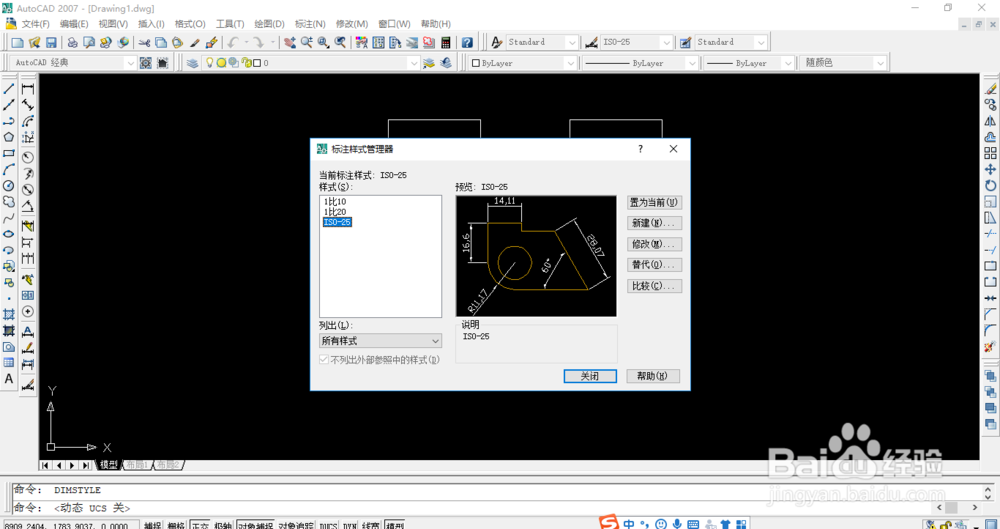
Task: Click the Workspace settings gear icon
Action: coord(146,63)
